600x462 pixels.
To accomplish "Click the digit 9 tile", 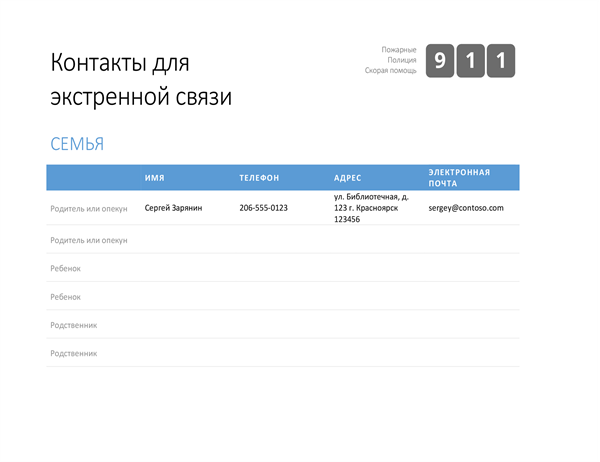I will click(x=440, y=60).
